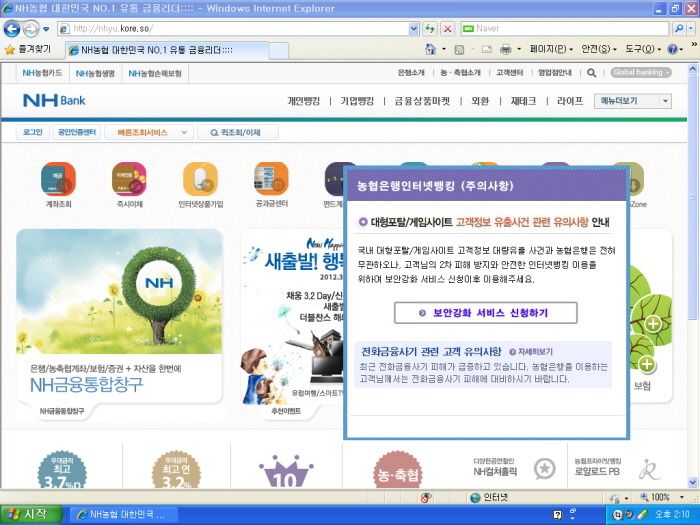Select 외환 main menu
This screenshot has width=700, height=525.
point(480,101)
